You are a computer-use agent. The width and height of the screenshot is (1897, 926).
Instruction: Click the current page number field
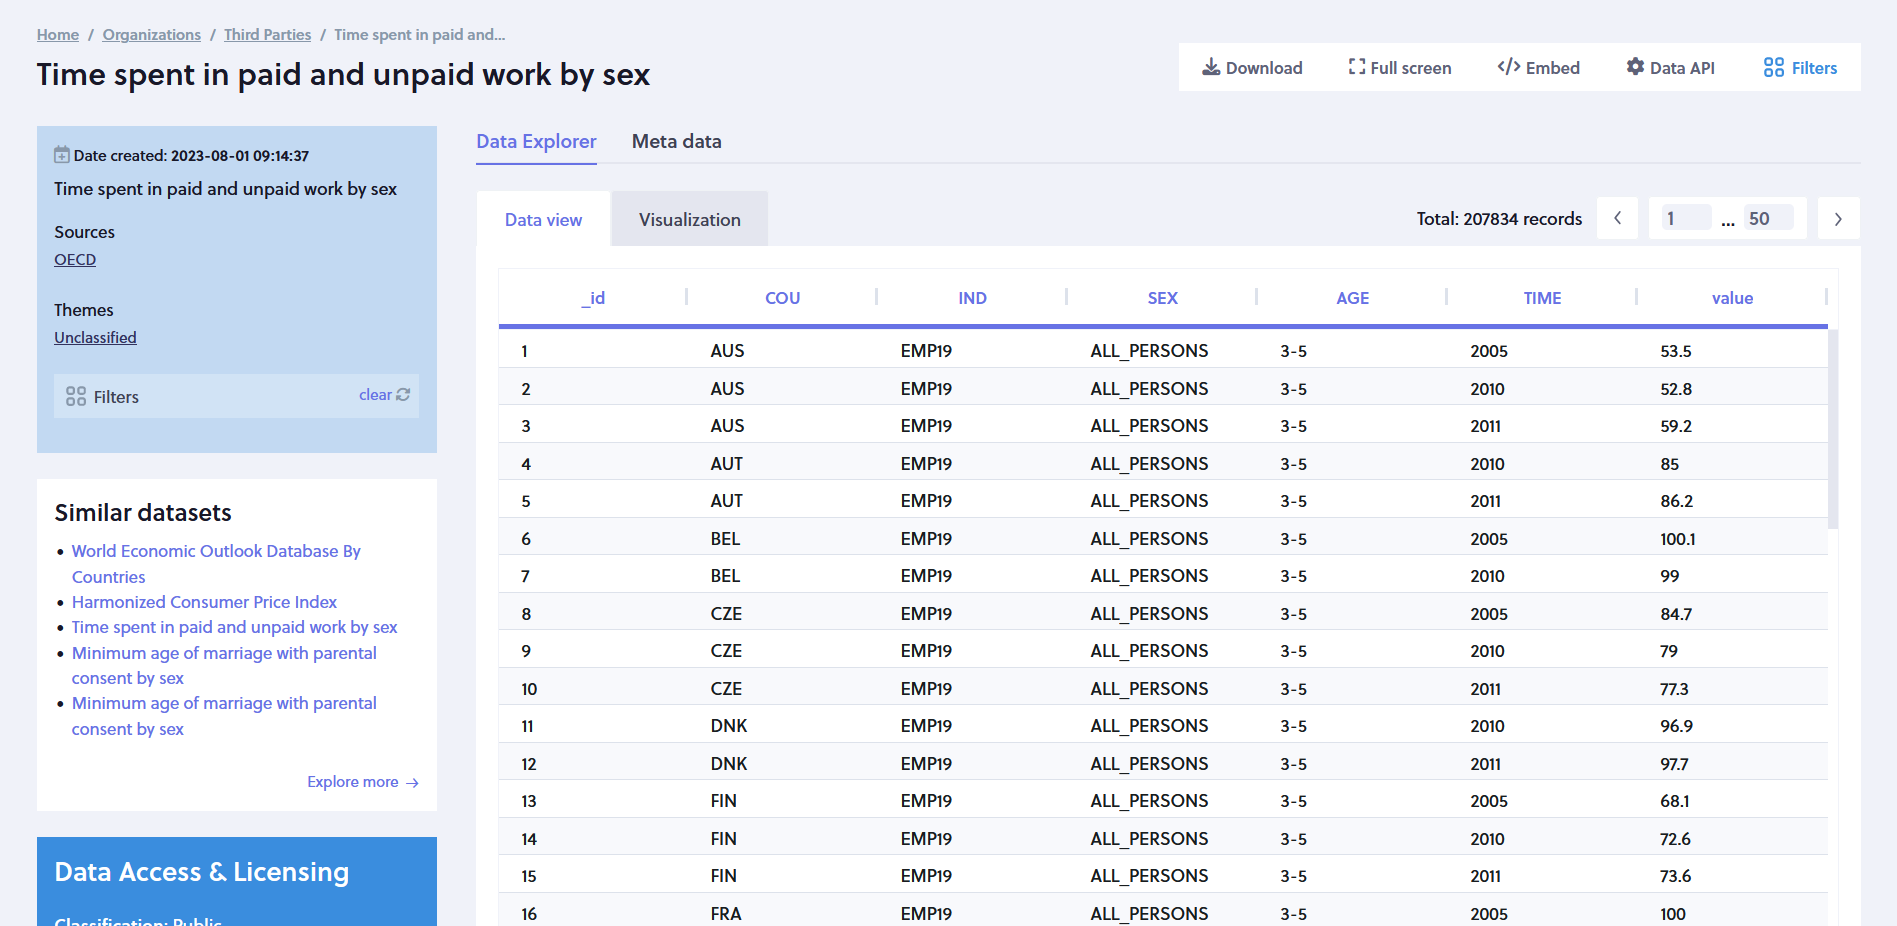[x=1684, y=219]
